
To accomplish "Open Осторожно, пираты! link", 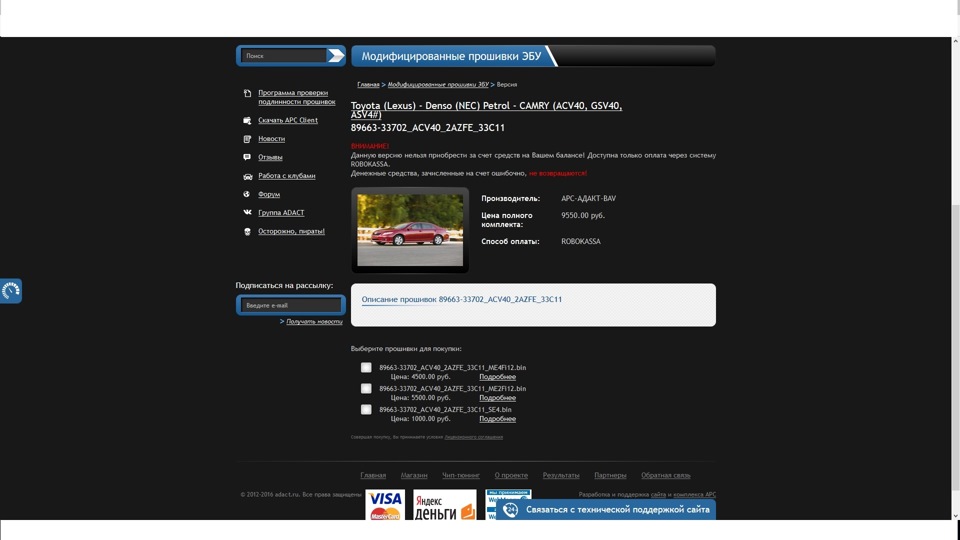I will 291,231.
